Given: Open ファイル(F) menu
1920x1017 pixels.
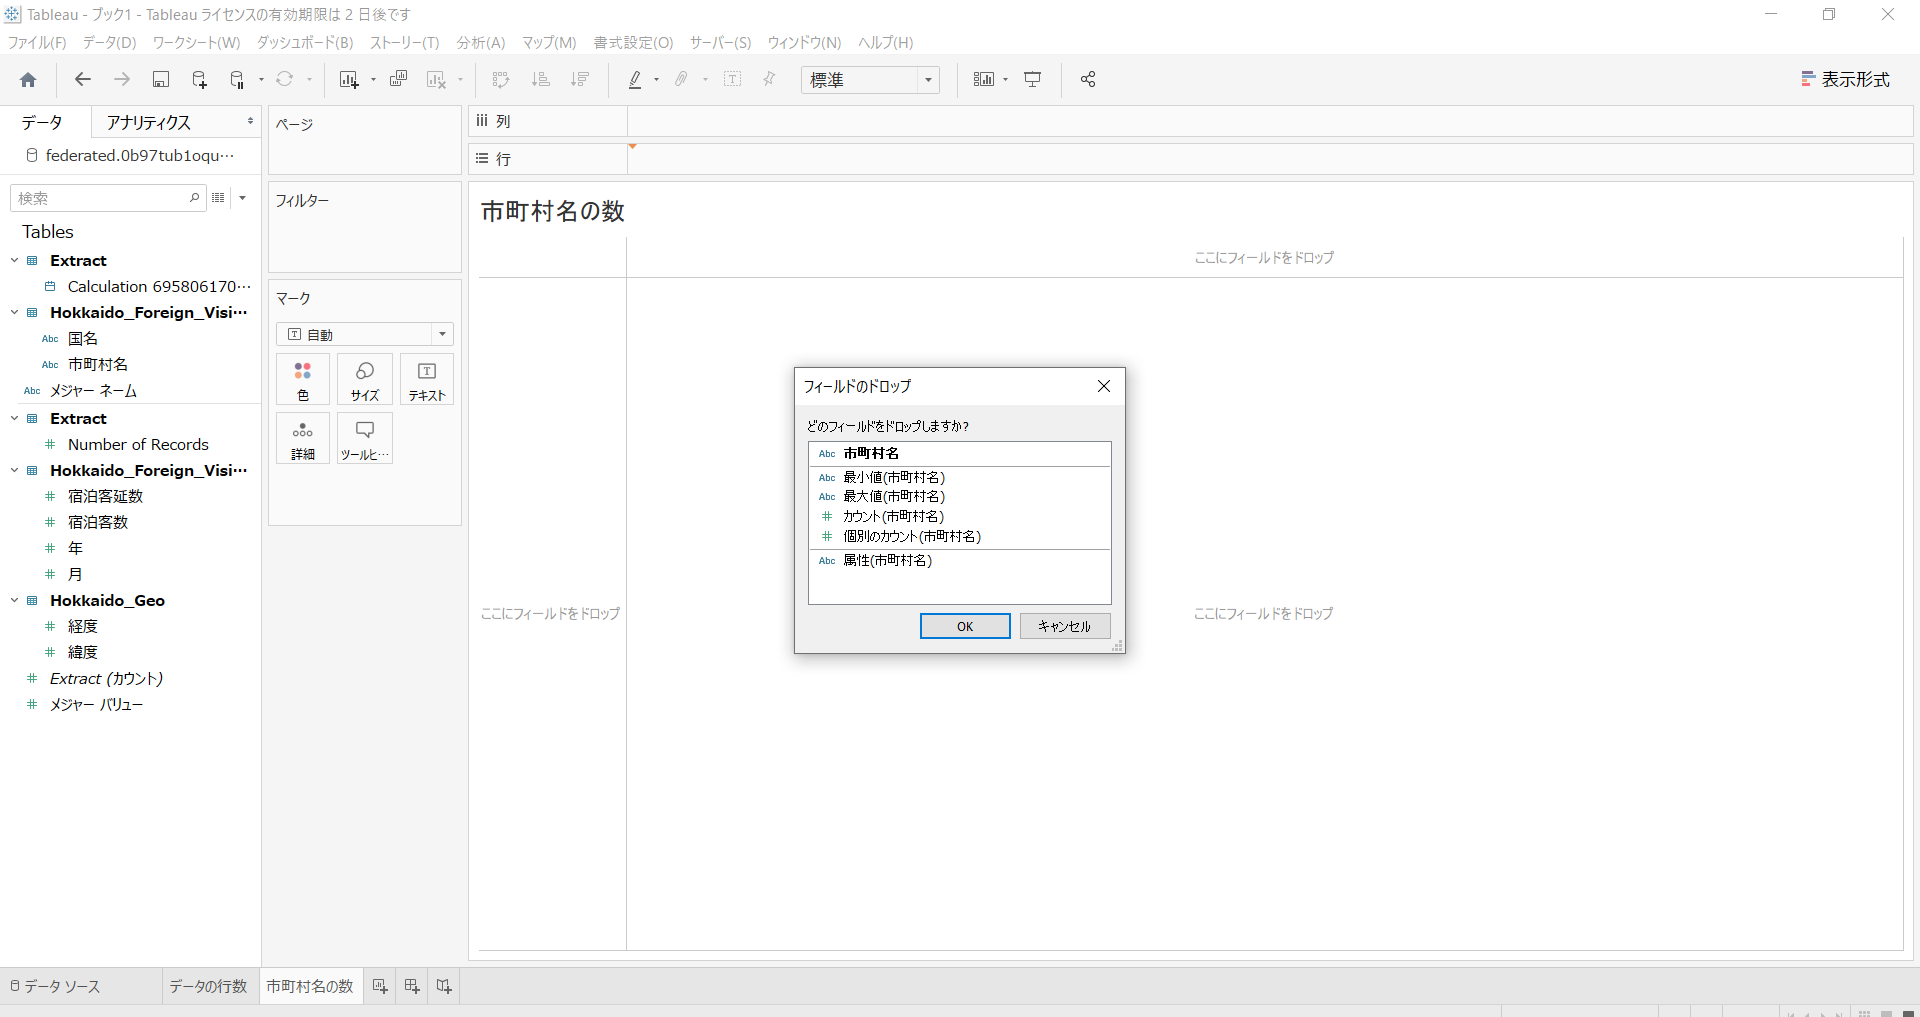Looking at the screenshot, I should click(37, 43).
